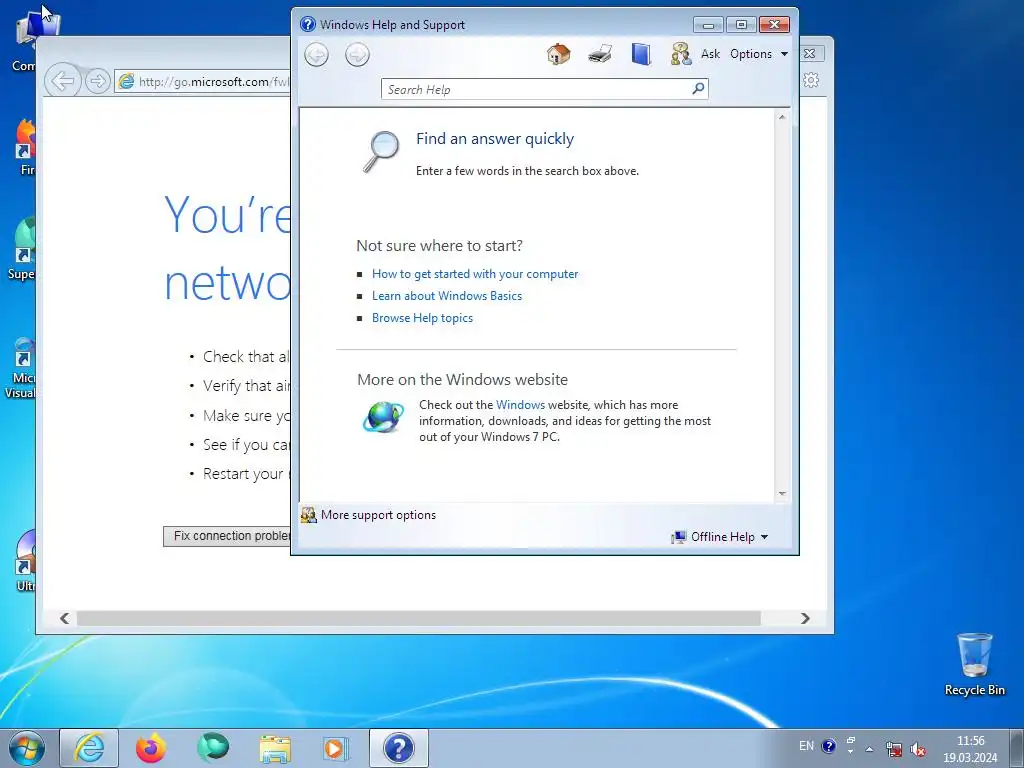1024x768 pixels.
Task: Click browser horizontal scrollbar right arrow
Action: 805,618
